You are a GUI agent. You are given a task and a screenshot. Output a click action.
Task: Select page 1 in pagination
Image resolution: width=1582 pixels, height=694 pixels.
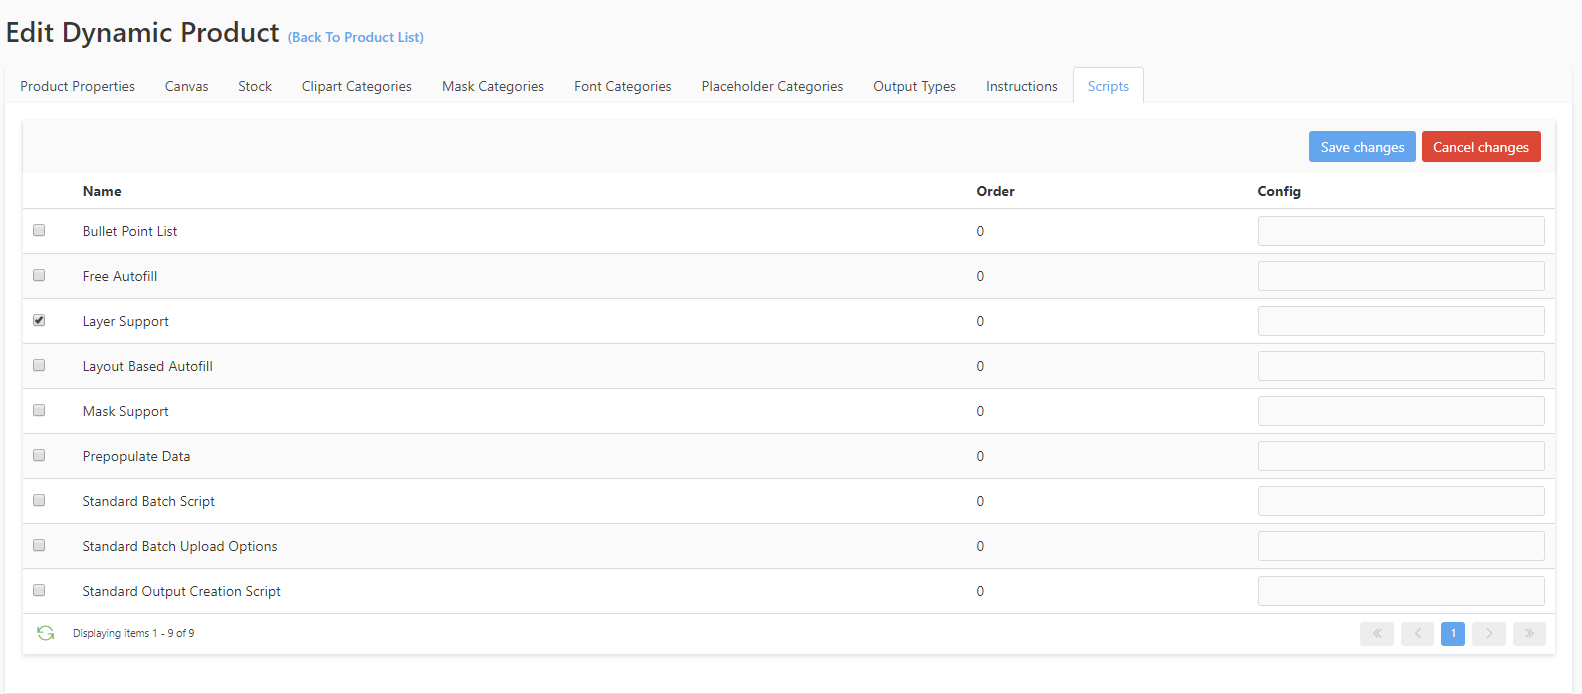[1453, 633]
